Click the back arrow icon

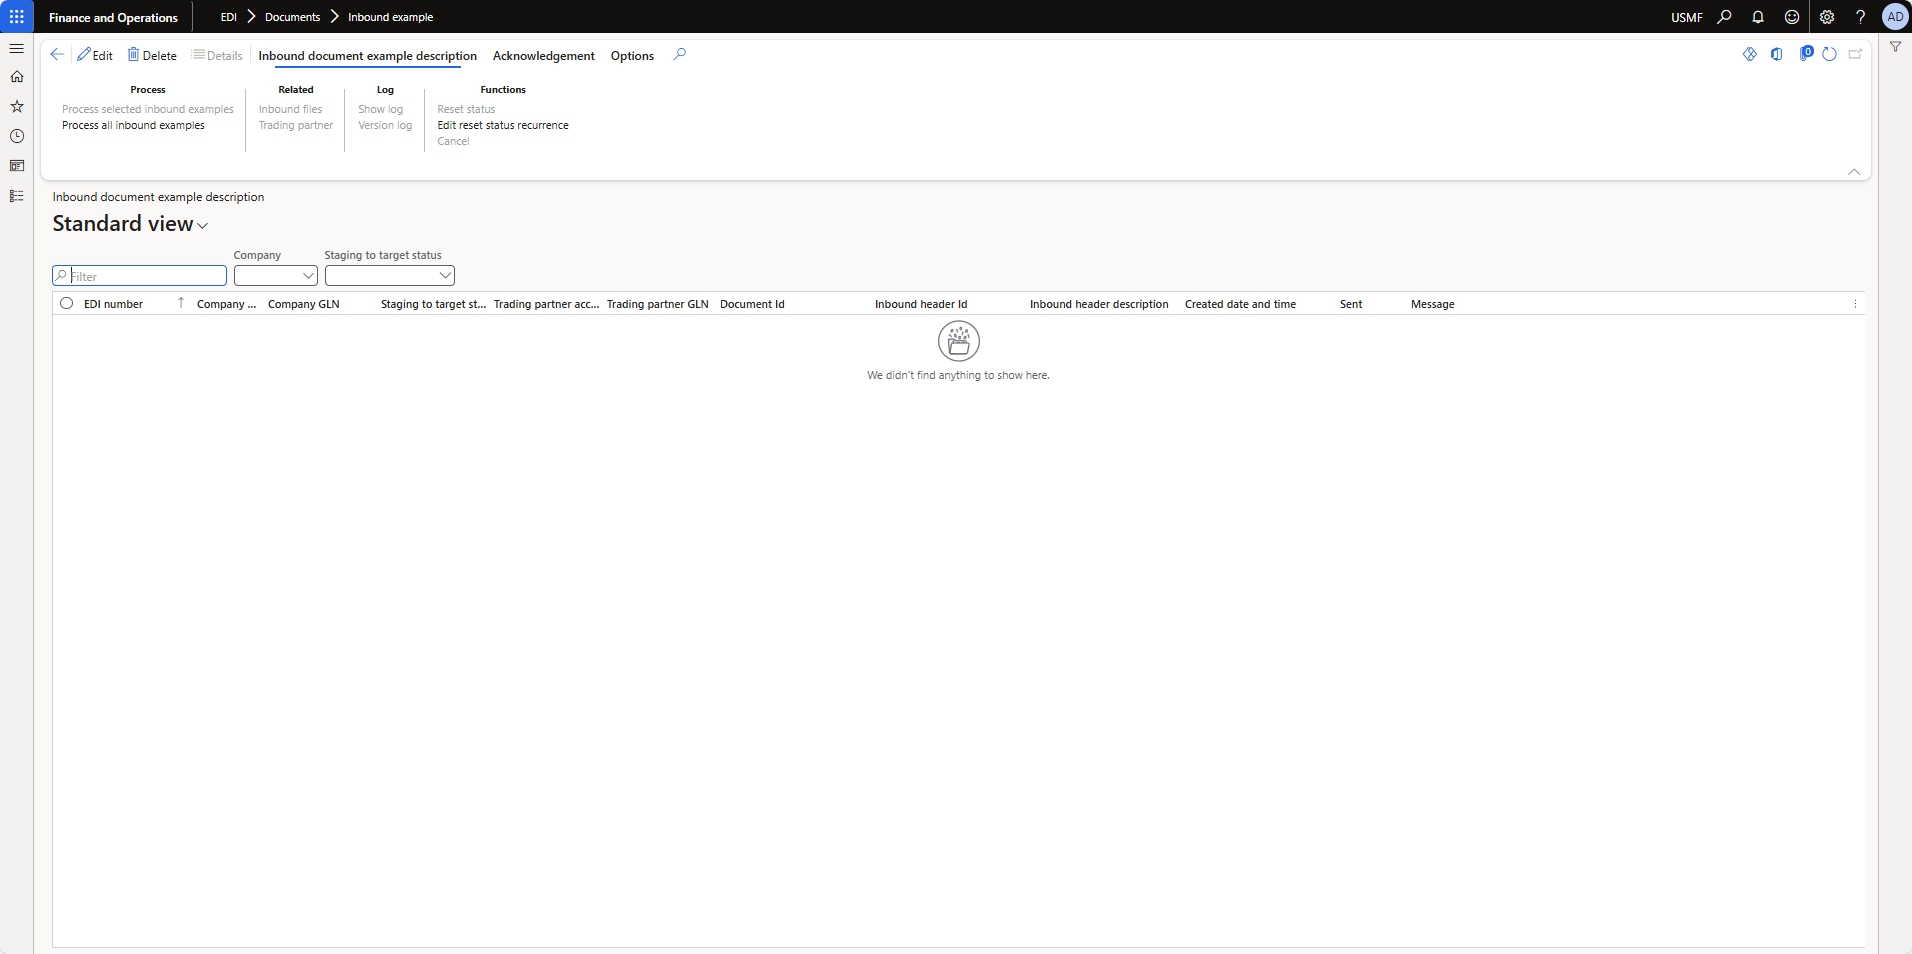coord(57,55)
